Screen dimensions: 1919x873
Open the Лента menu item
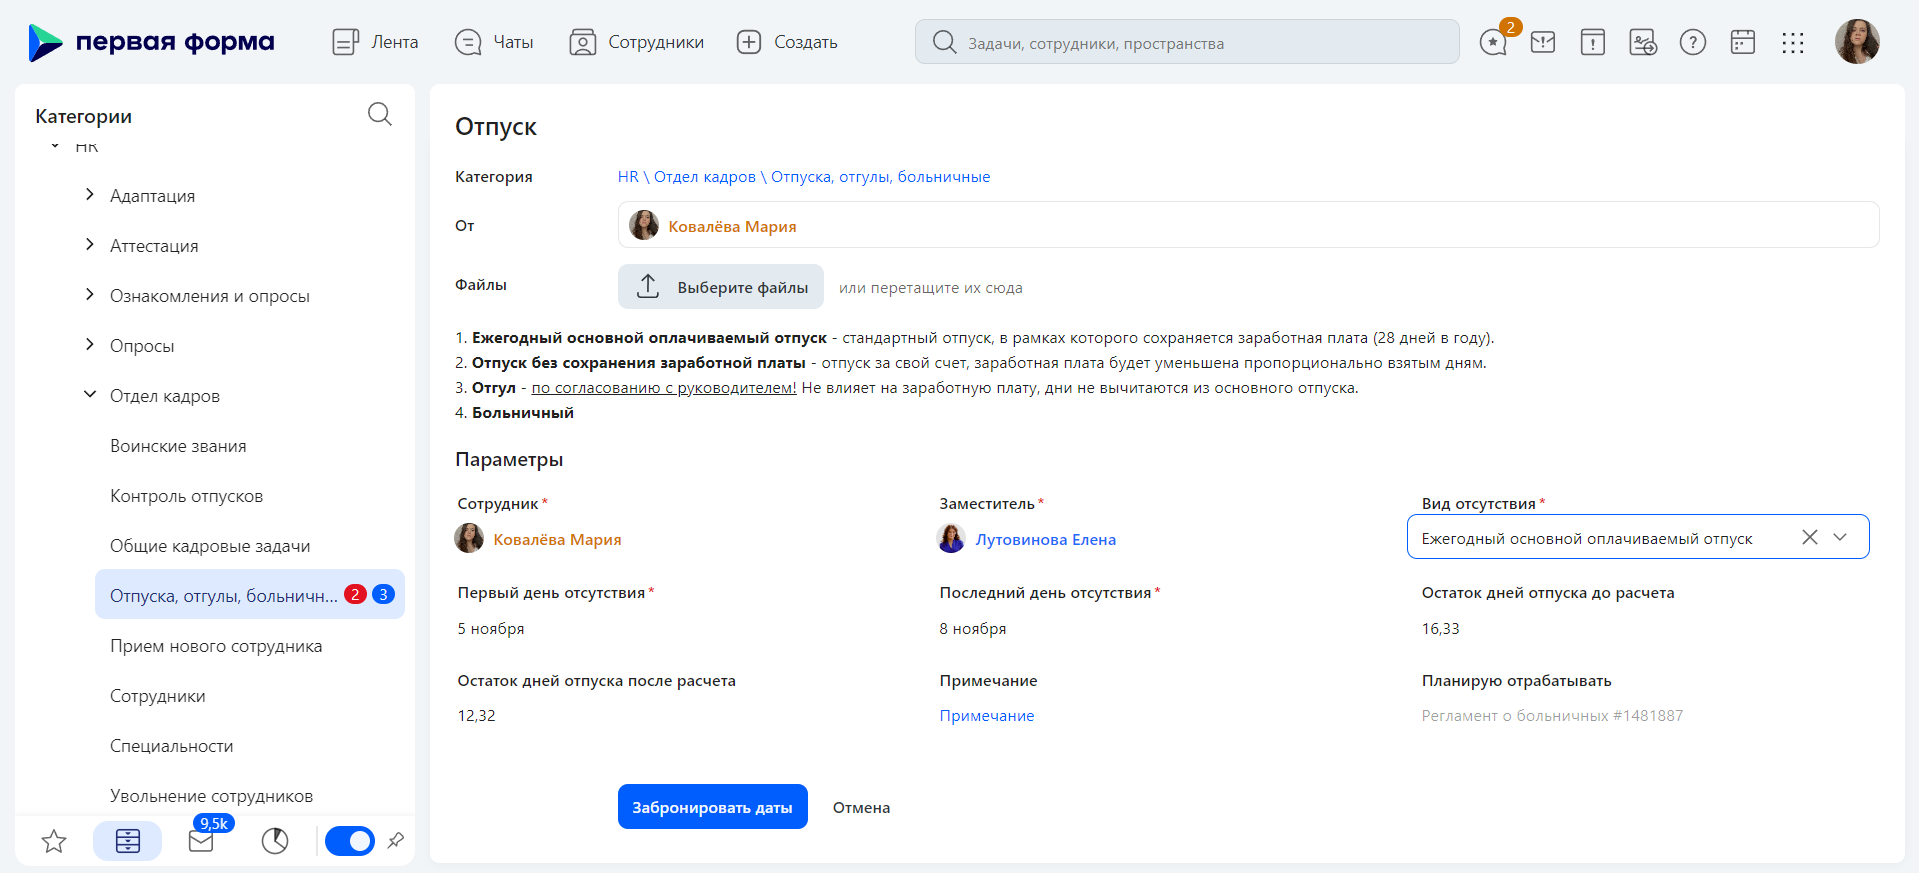(375, 42)
